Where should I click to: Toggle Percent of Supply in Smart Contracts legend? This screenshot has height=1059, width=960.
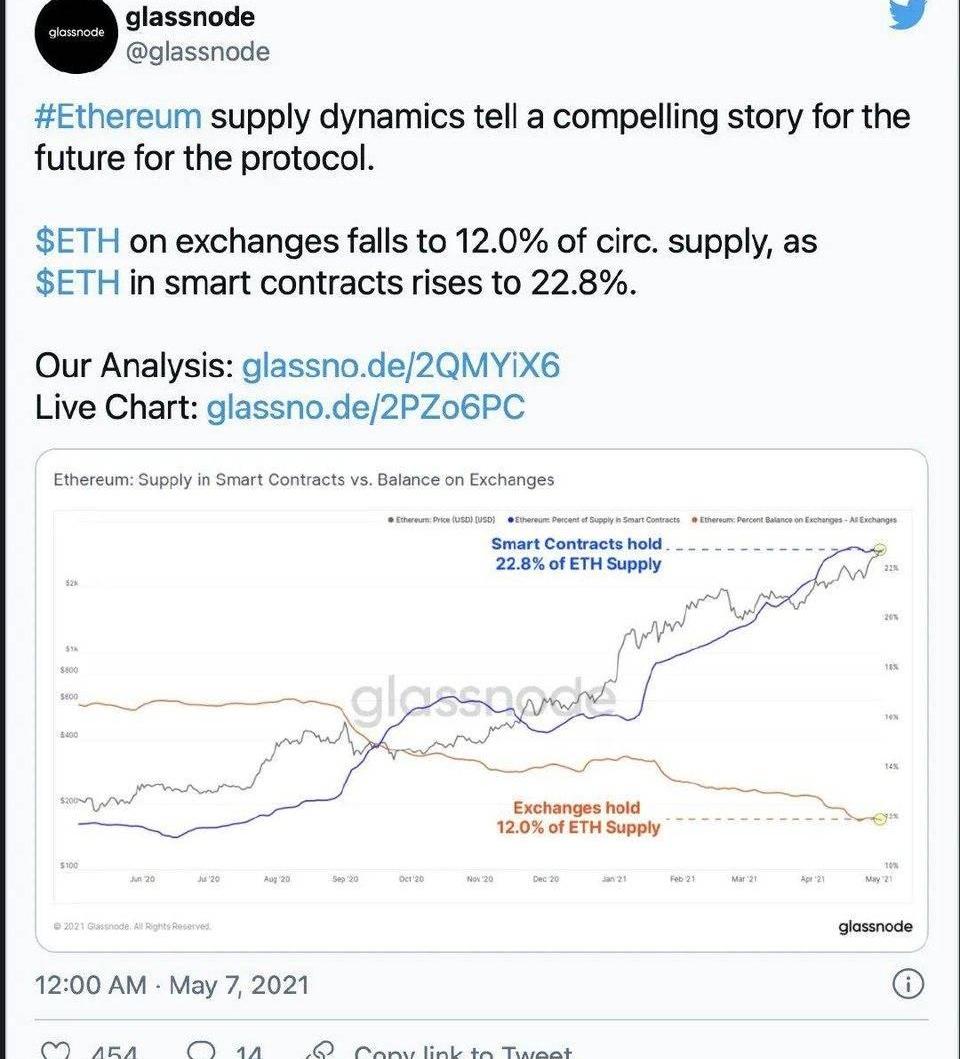point(594,520)
